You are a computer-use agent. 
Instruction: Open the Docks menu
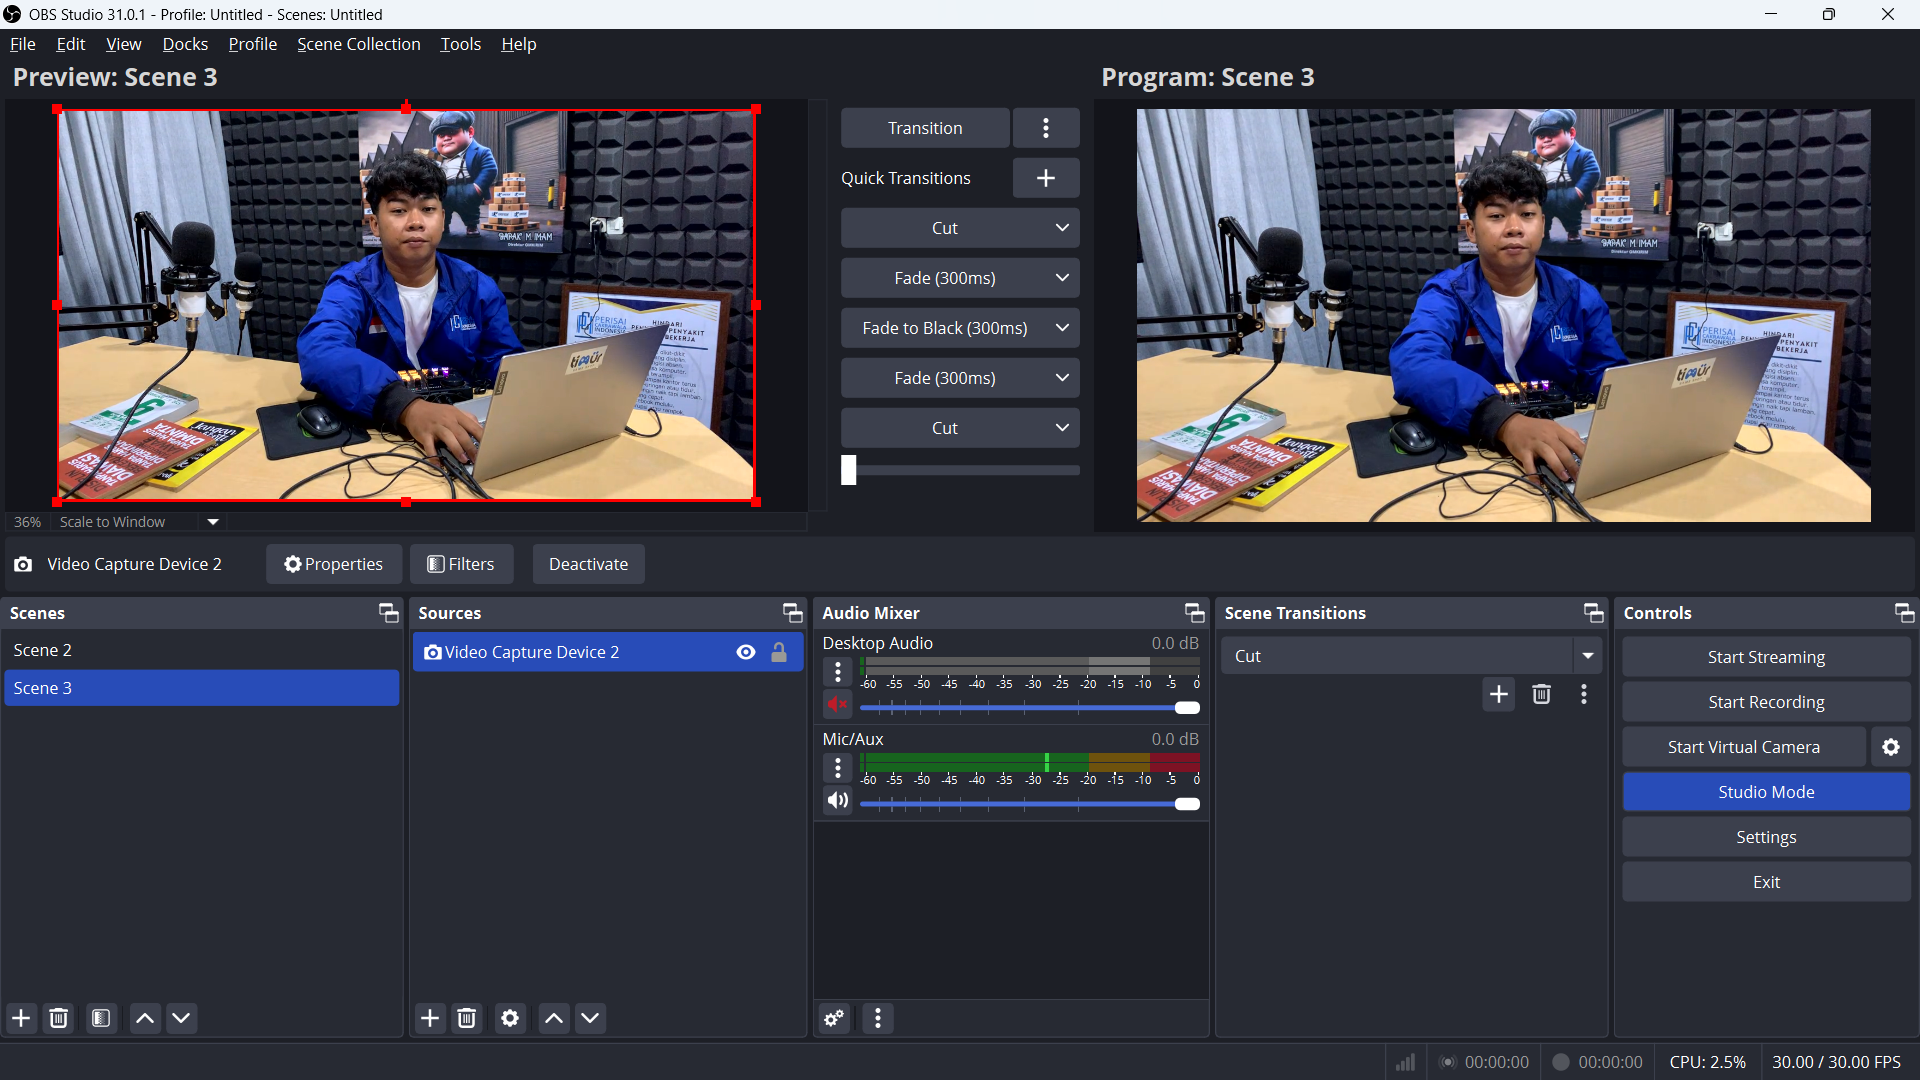[x=185, y=44]
